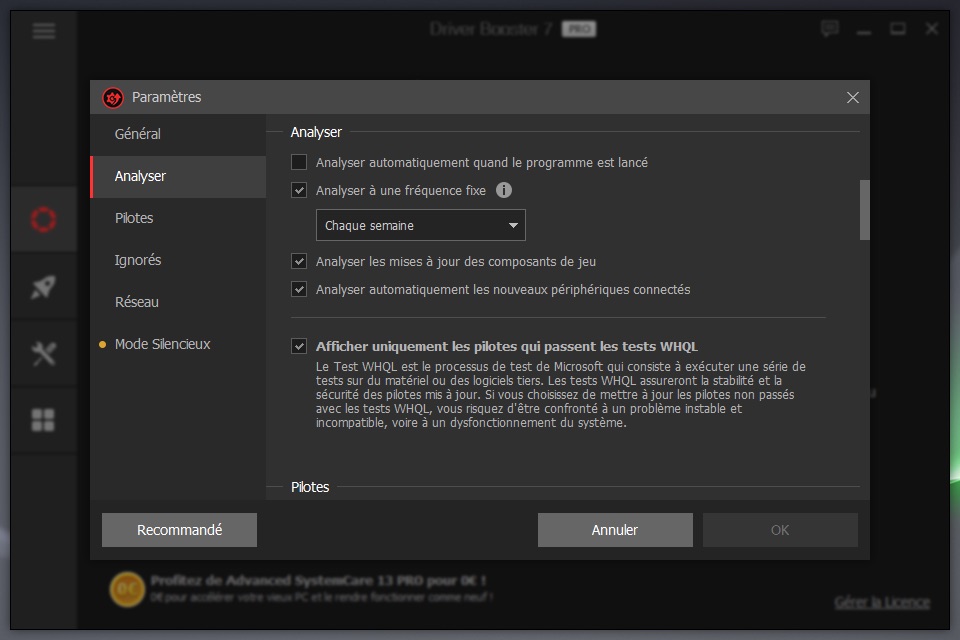Click the Analyser section heading in panel
Viewport: 960px width, 640px height.
tap(316, 132)
